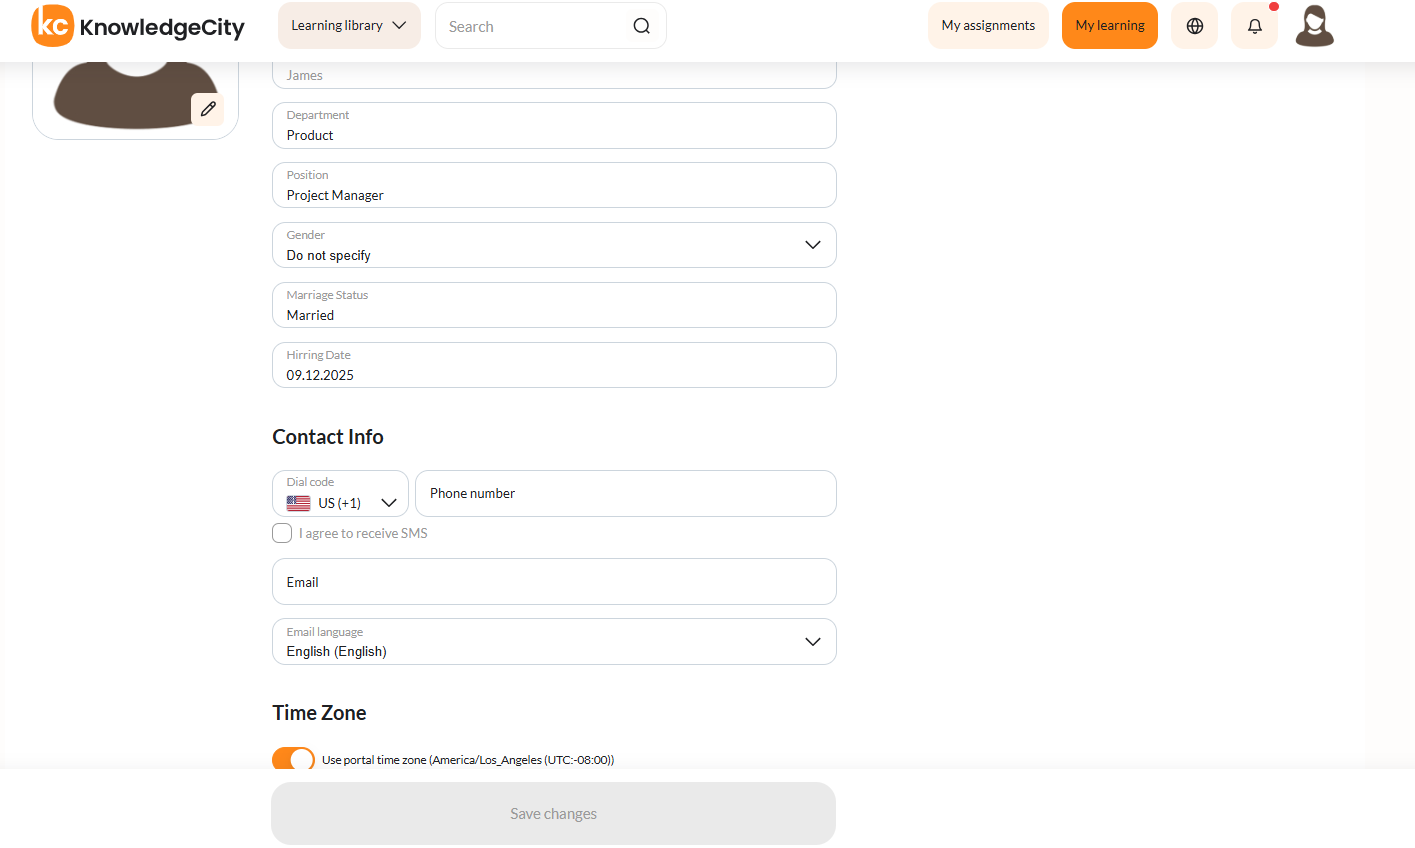1415x848 pixels.
Task: Toggle the Use portal time zone switch
Action: tap(293, 760)
